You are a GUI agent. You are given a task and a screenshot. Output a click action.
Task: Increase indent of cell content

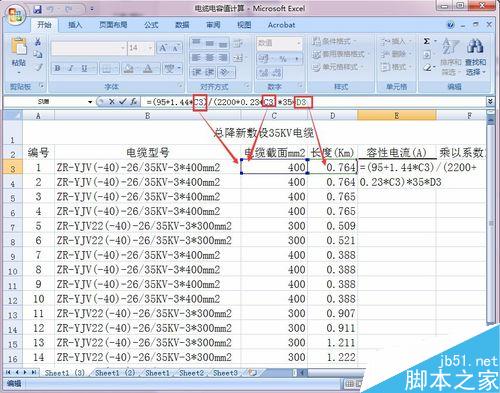210,72
